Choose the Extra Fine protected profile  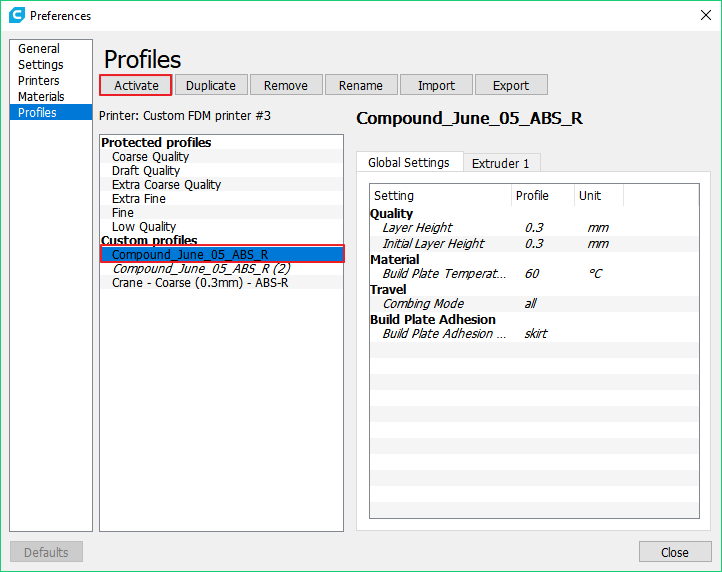(x=139, y=199)
